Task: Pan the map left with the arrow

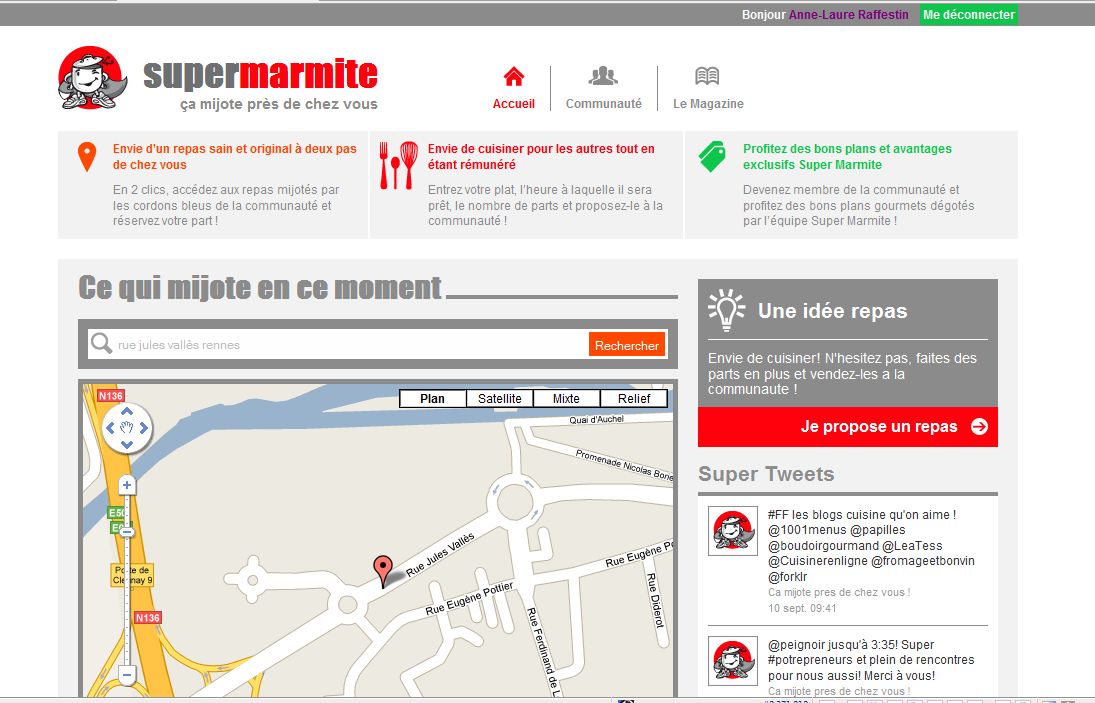Action: point(110,428)
